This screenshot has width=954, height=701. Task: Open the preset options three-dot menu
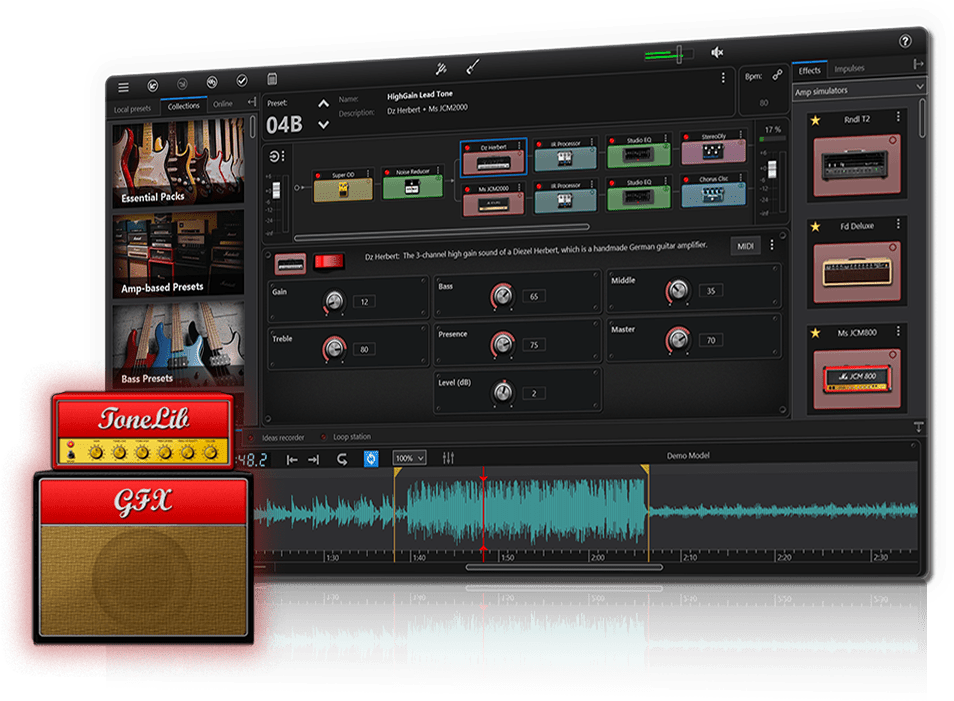pos(723,78)
